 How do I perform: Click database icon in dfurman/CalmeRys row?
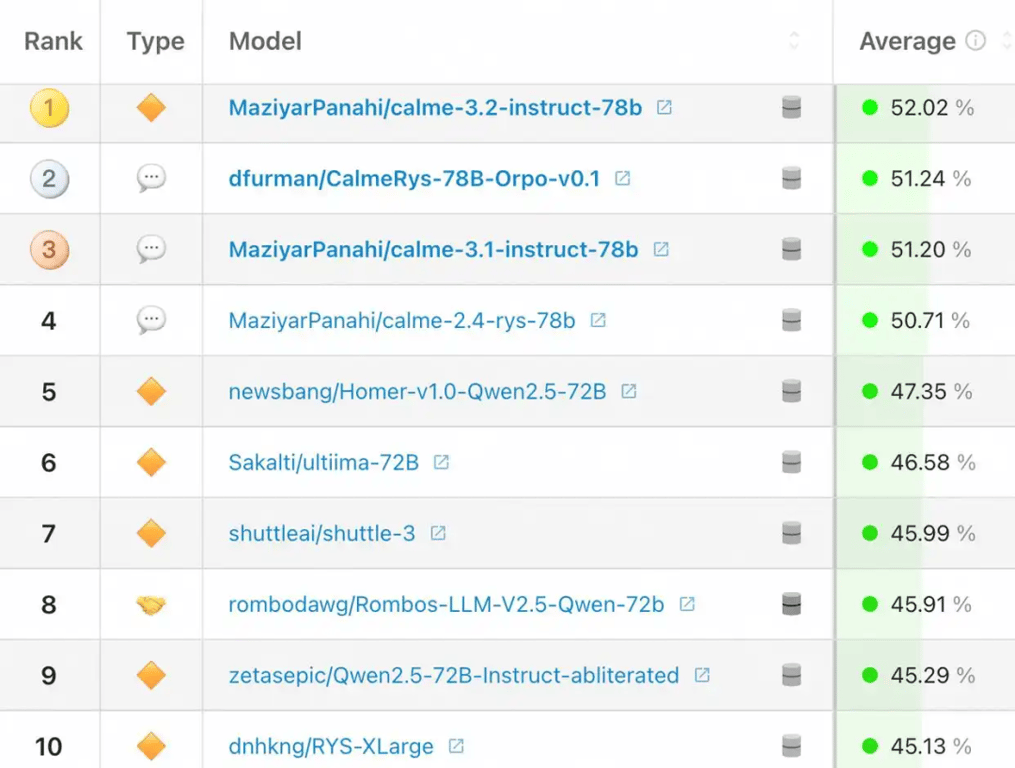click(x=791, y=178)
